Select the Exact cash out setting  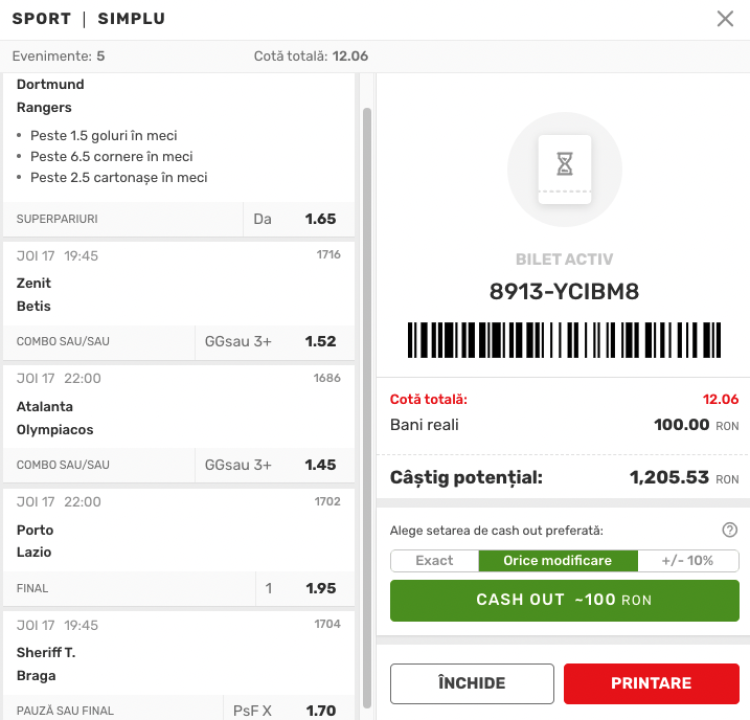tap(434, 561)
